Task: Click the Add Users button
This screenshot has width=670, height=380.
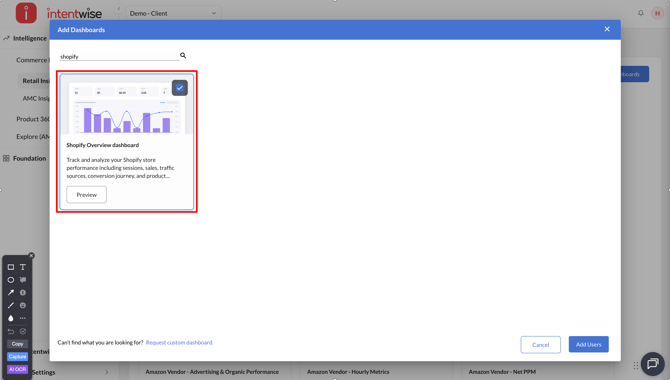Action: tap(588, 345)
